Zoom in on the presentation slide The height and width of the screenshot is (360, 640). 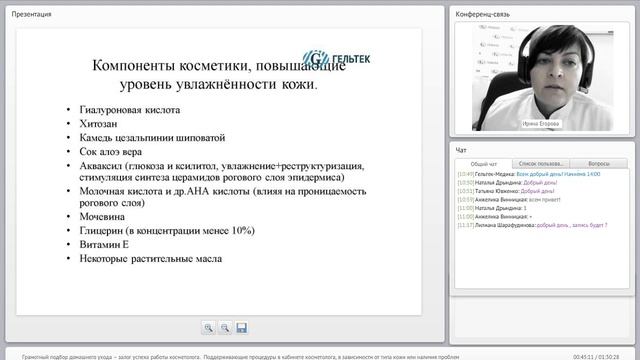pyautogui.click(x=209, y=328)
